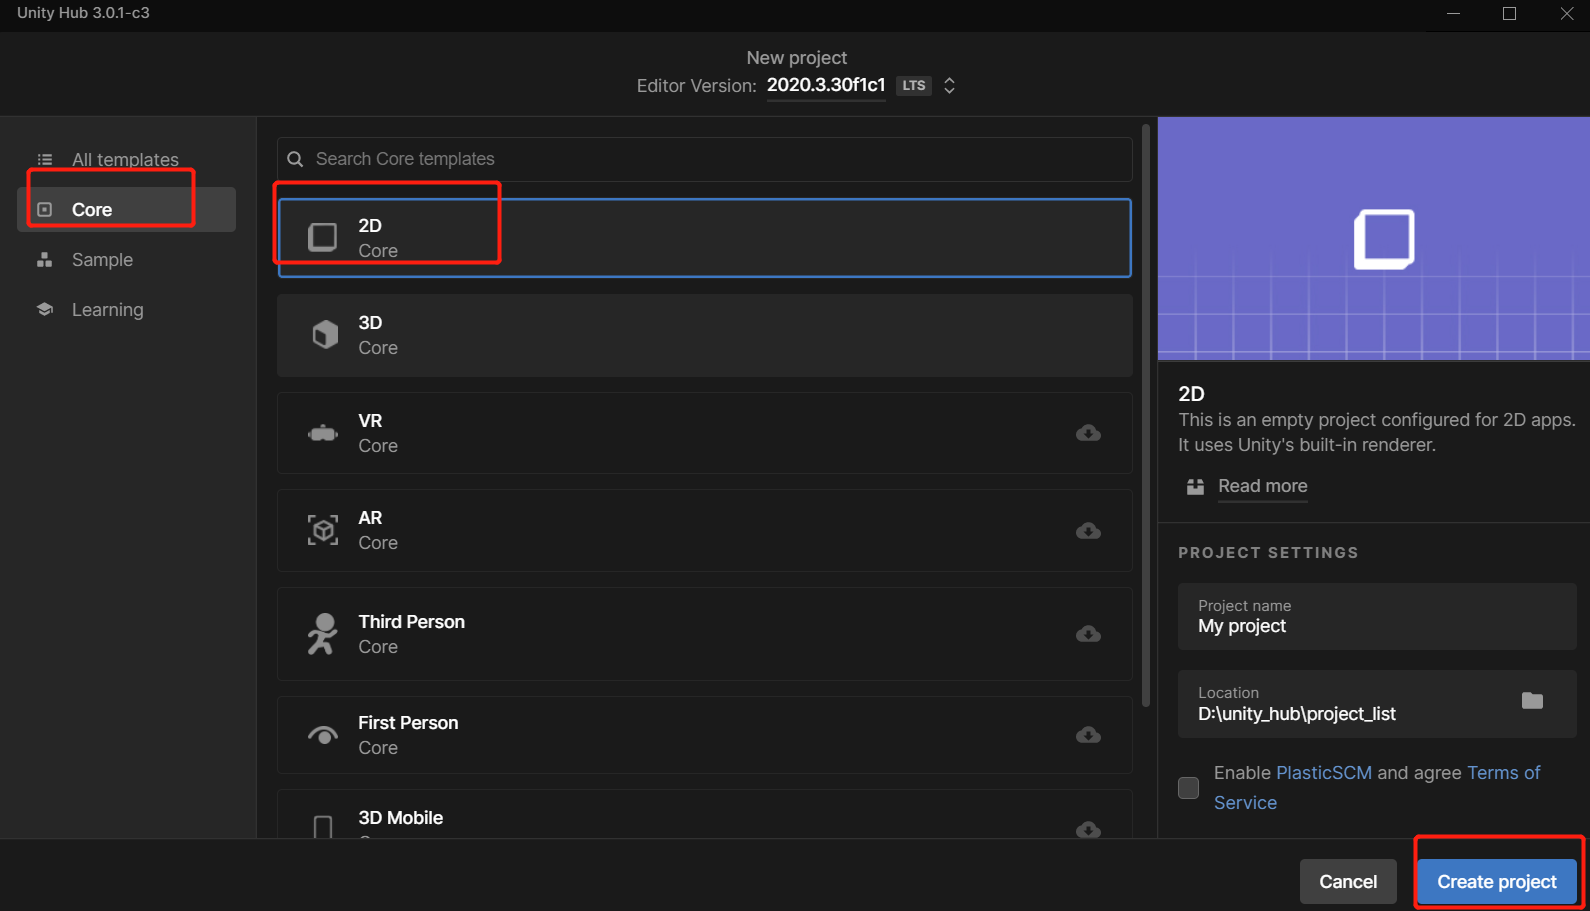
Task: Open the All templates category
Action: tap(126, 160)
